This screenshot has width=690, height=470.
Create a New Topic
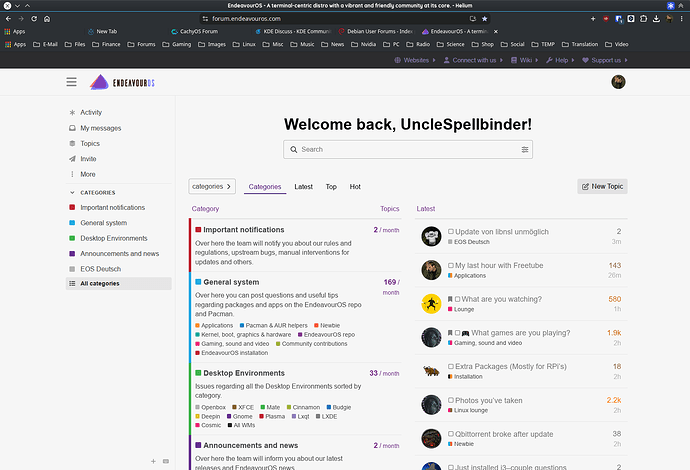tap(602, 186)
